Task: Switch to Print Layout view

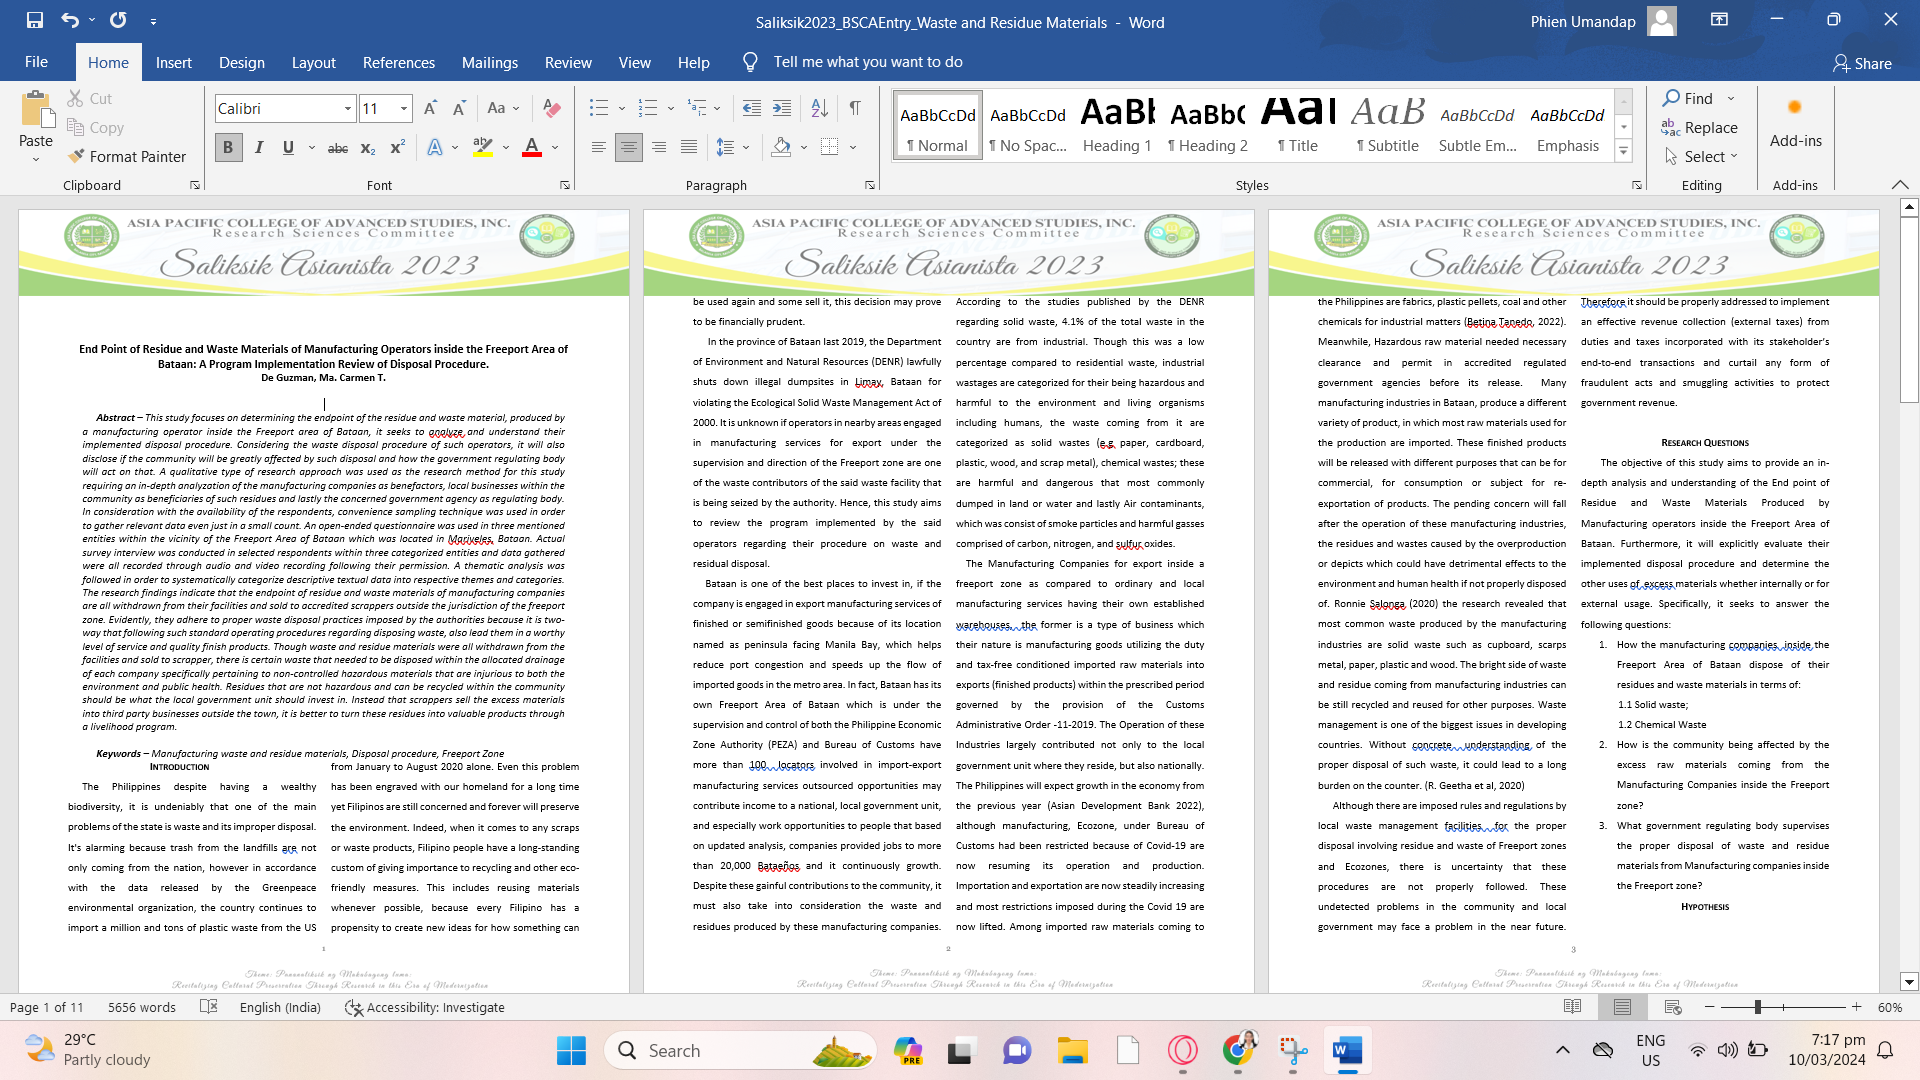Action: [x=1623, y=1007]
